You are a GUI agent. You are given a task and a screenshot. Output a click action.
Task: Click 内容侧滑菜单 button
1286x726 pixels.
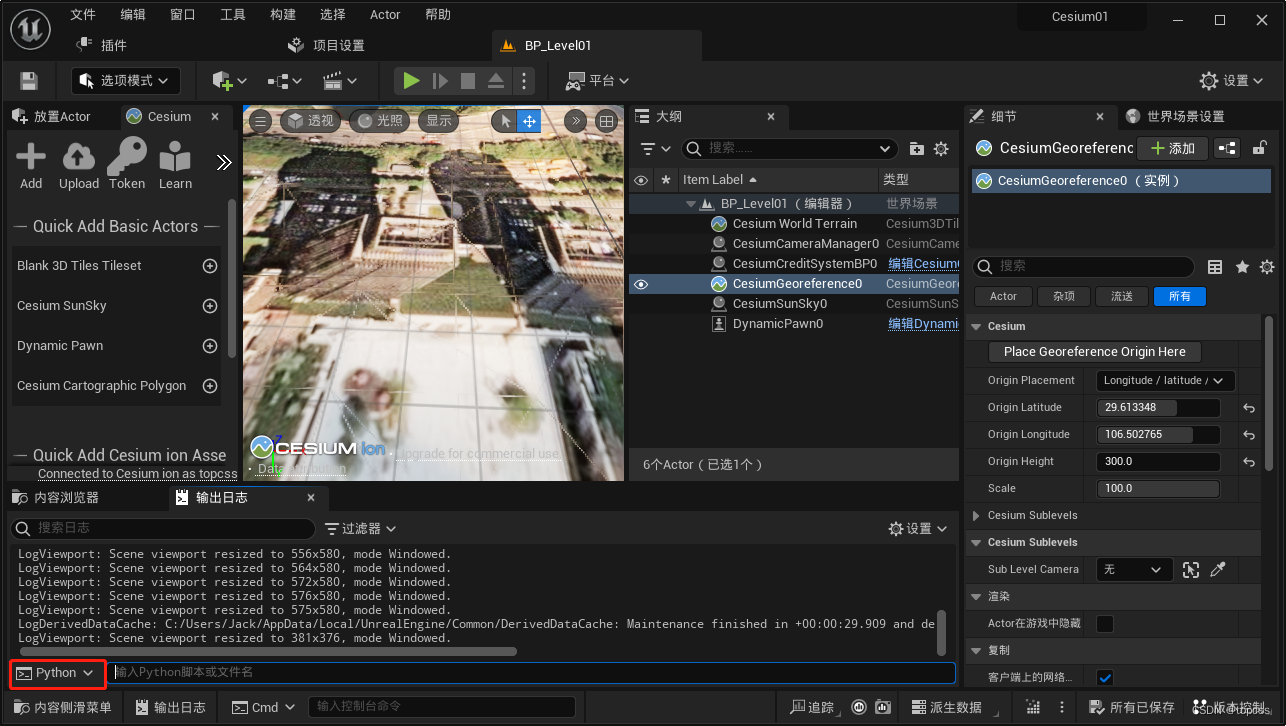point(61,707)
